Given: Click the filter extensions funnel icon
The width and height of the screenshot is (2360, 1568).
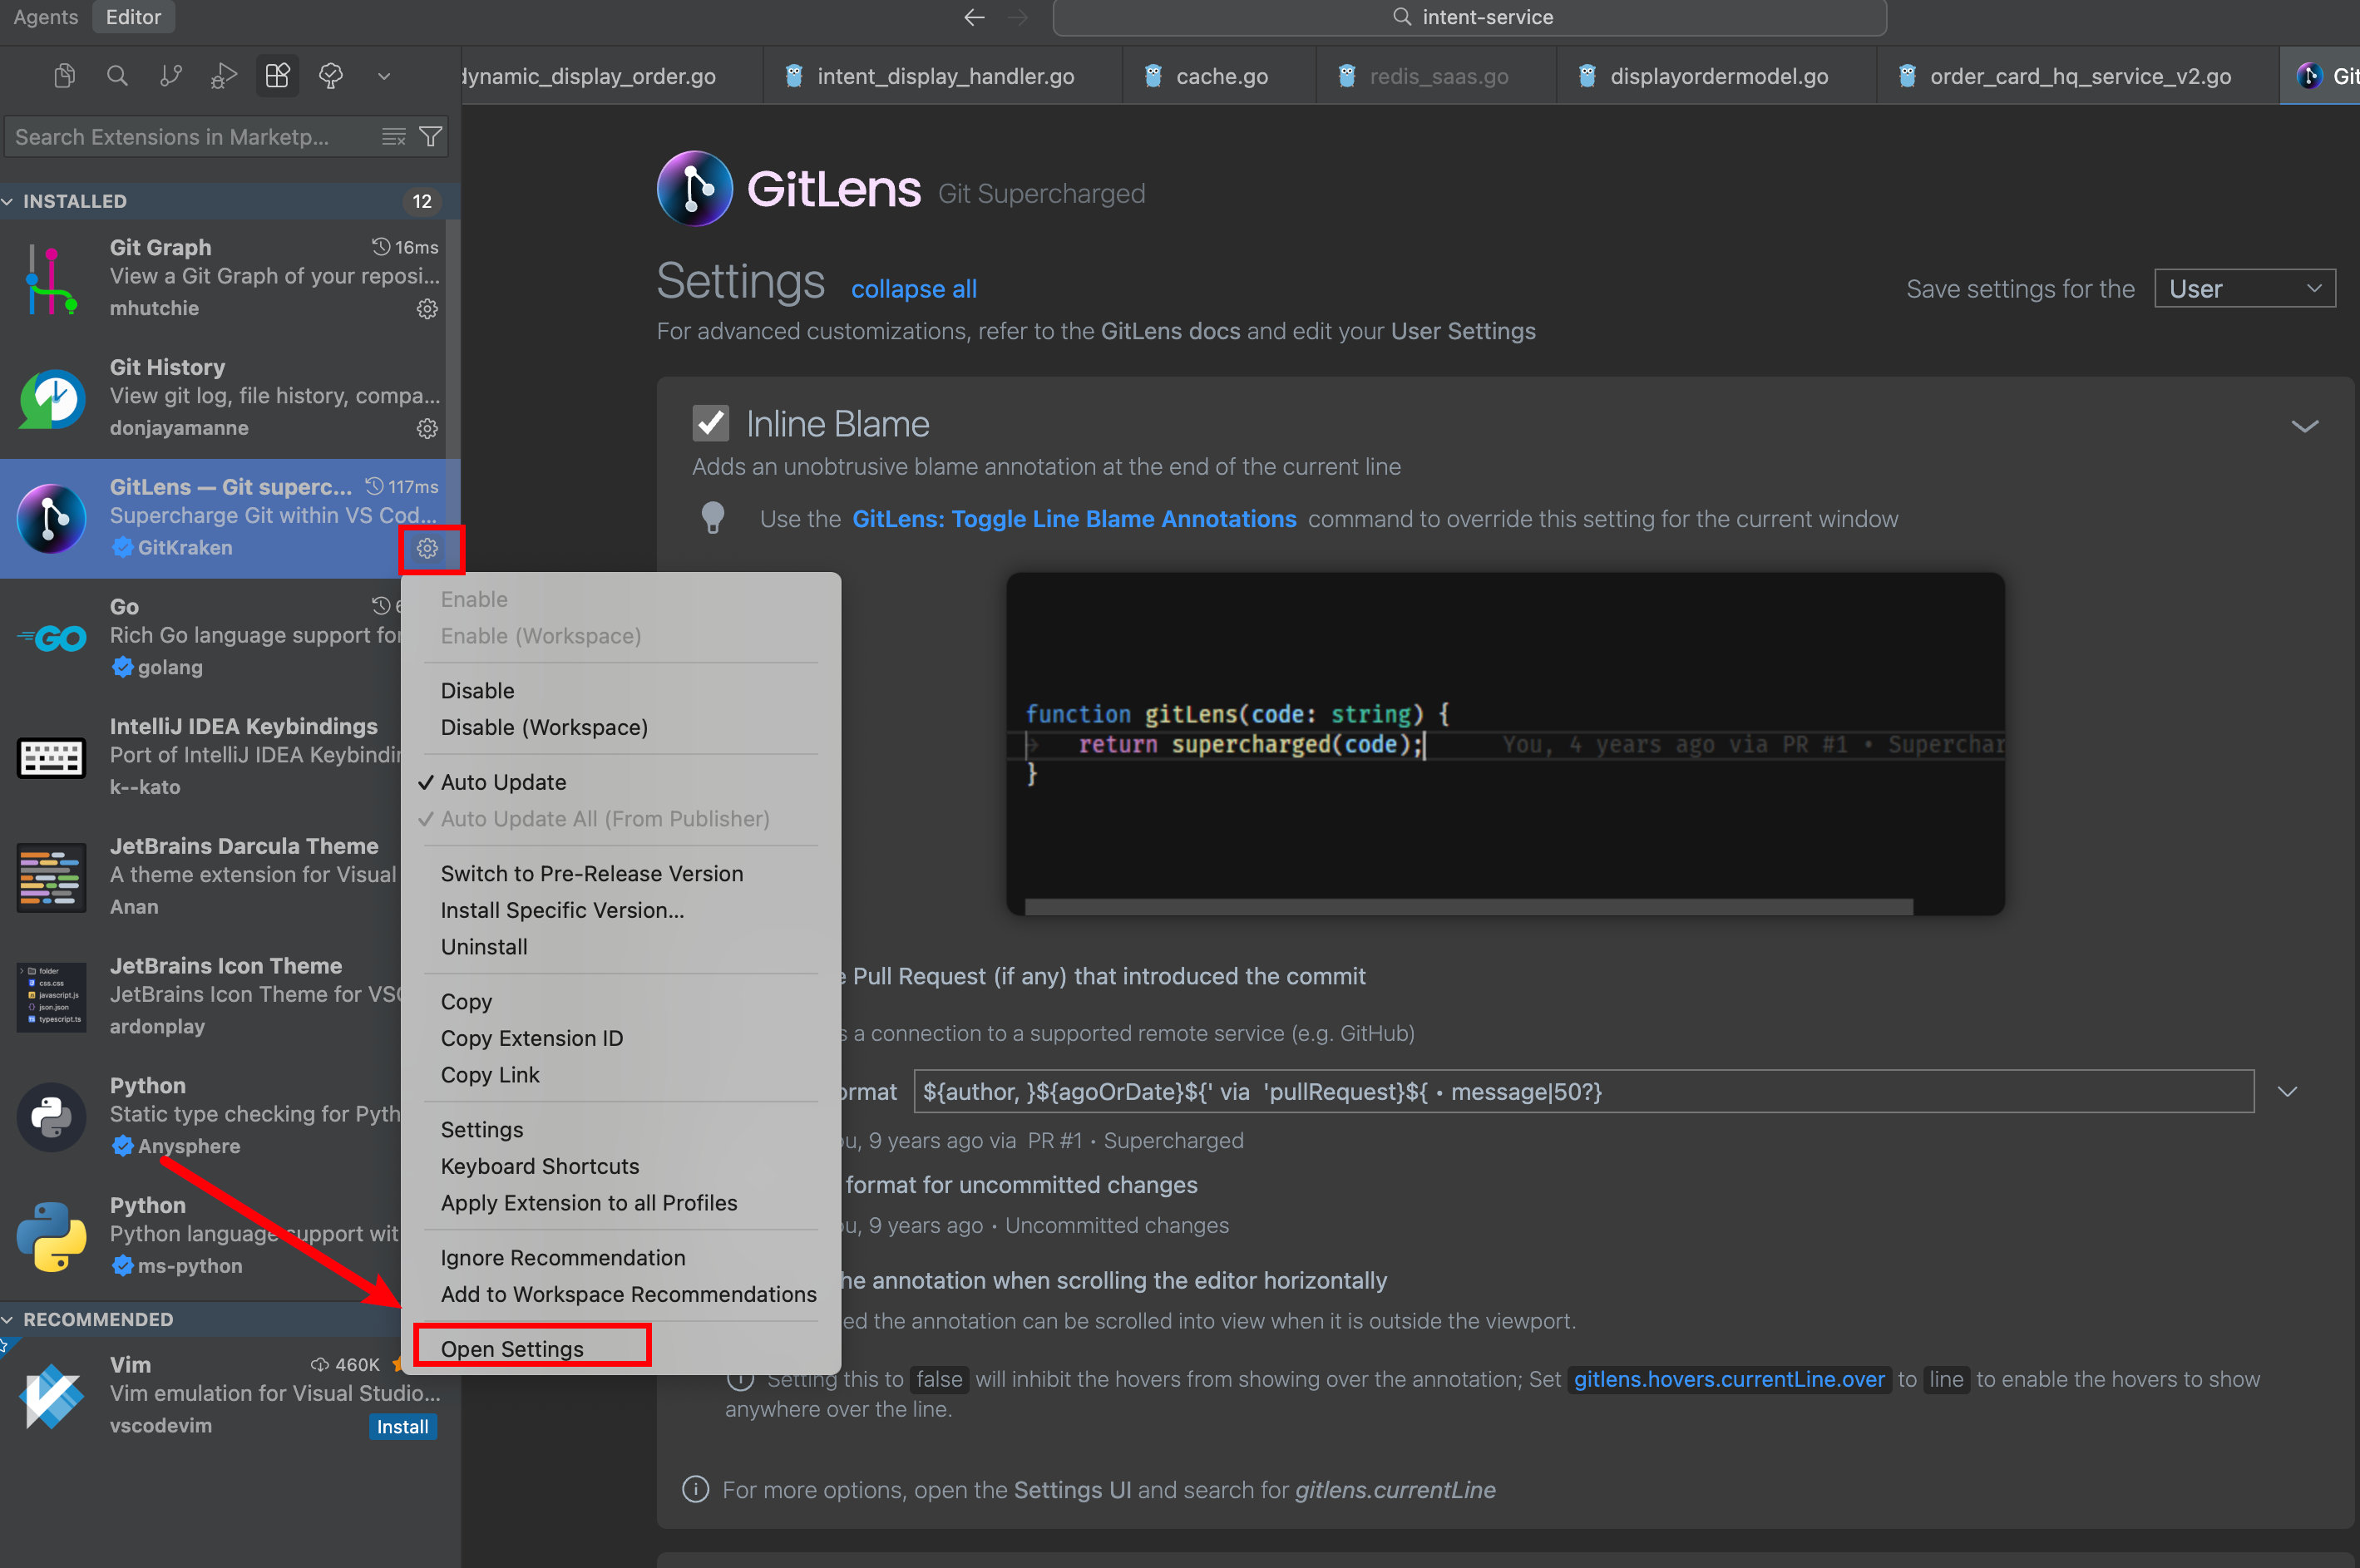Looking at the screenshot, I should coord(431,137).
